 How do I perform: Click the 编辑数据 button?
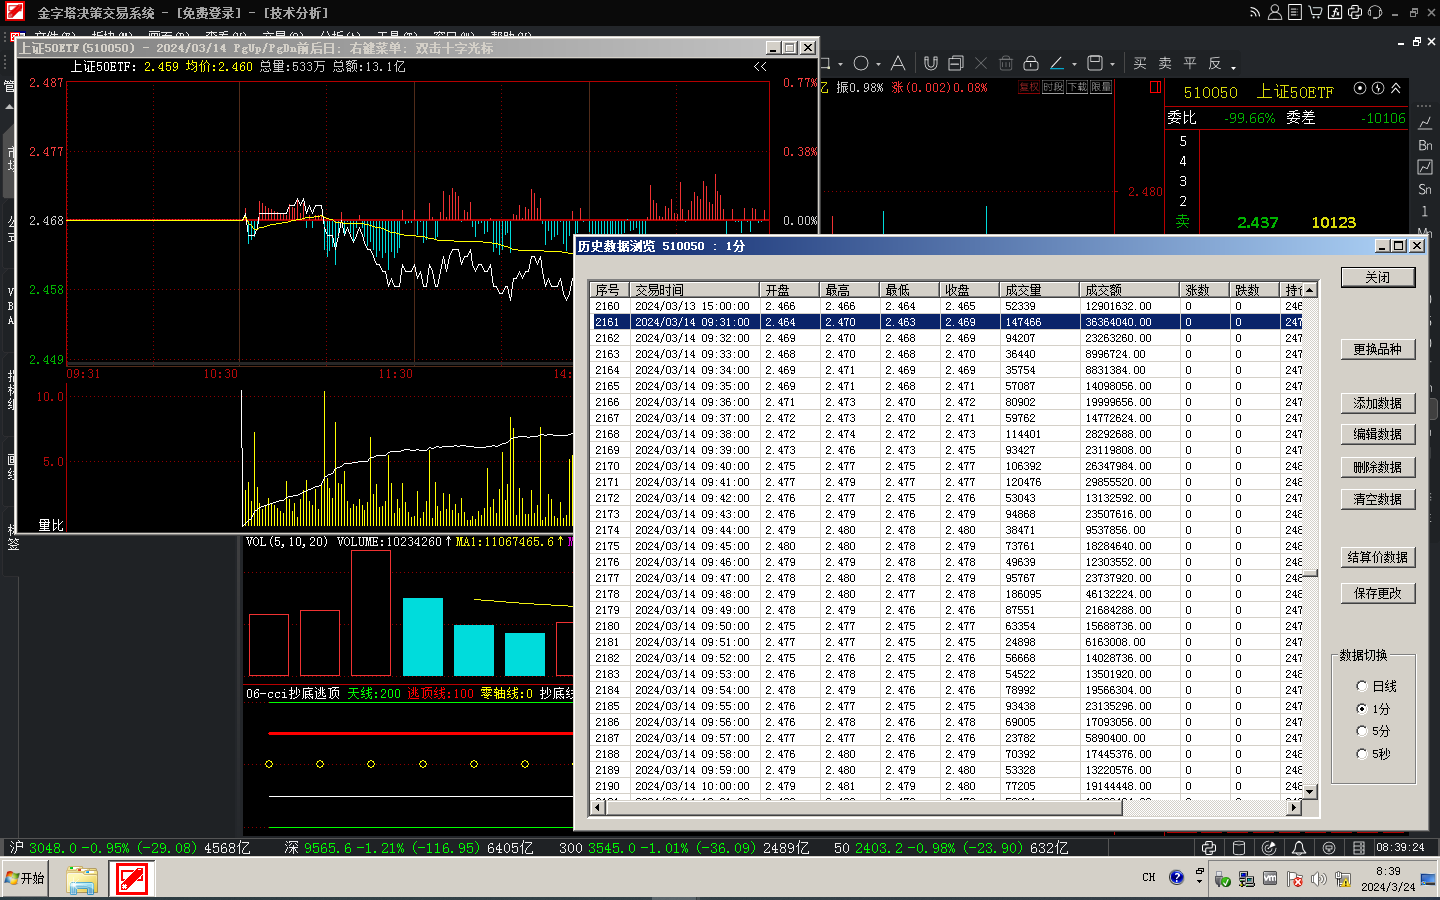point(1378,434)
